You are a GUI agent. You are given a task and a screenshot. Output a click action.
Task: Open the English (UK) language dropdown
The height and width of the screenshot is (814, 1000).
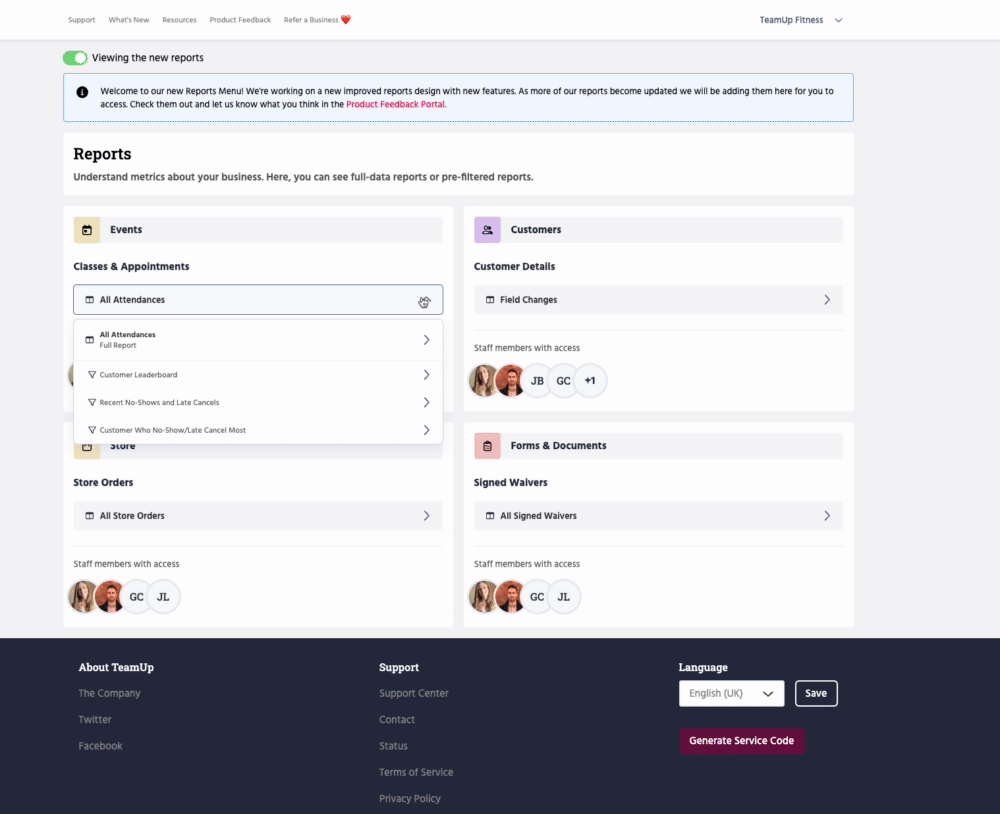tap(731, 693)
